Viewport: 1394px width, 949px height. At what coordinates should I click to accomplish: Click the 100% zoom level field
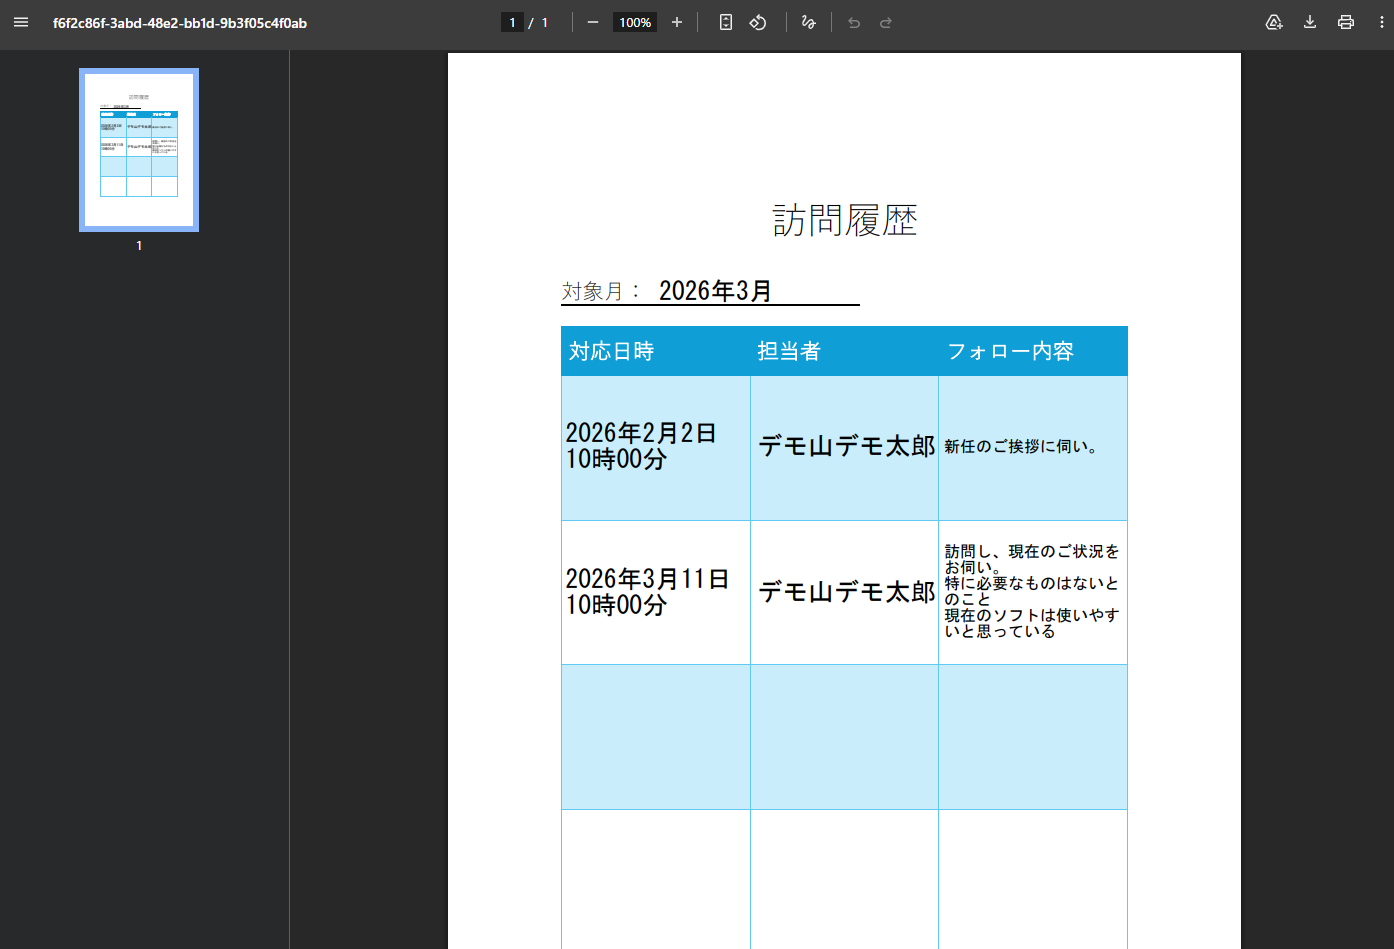[x=635, y=22]
